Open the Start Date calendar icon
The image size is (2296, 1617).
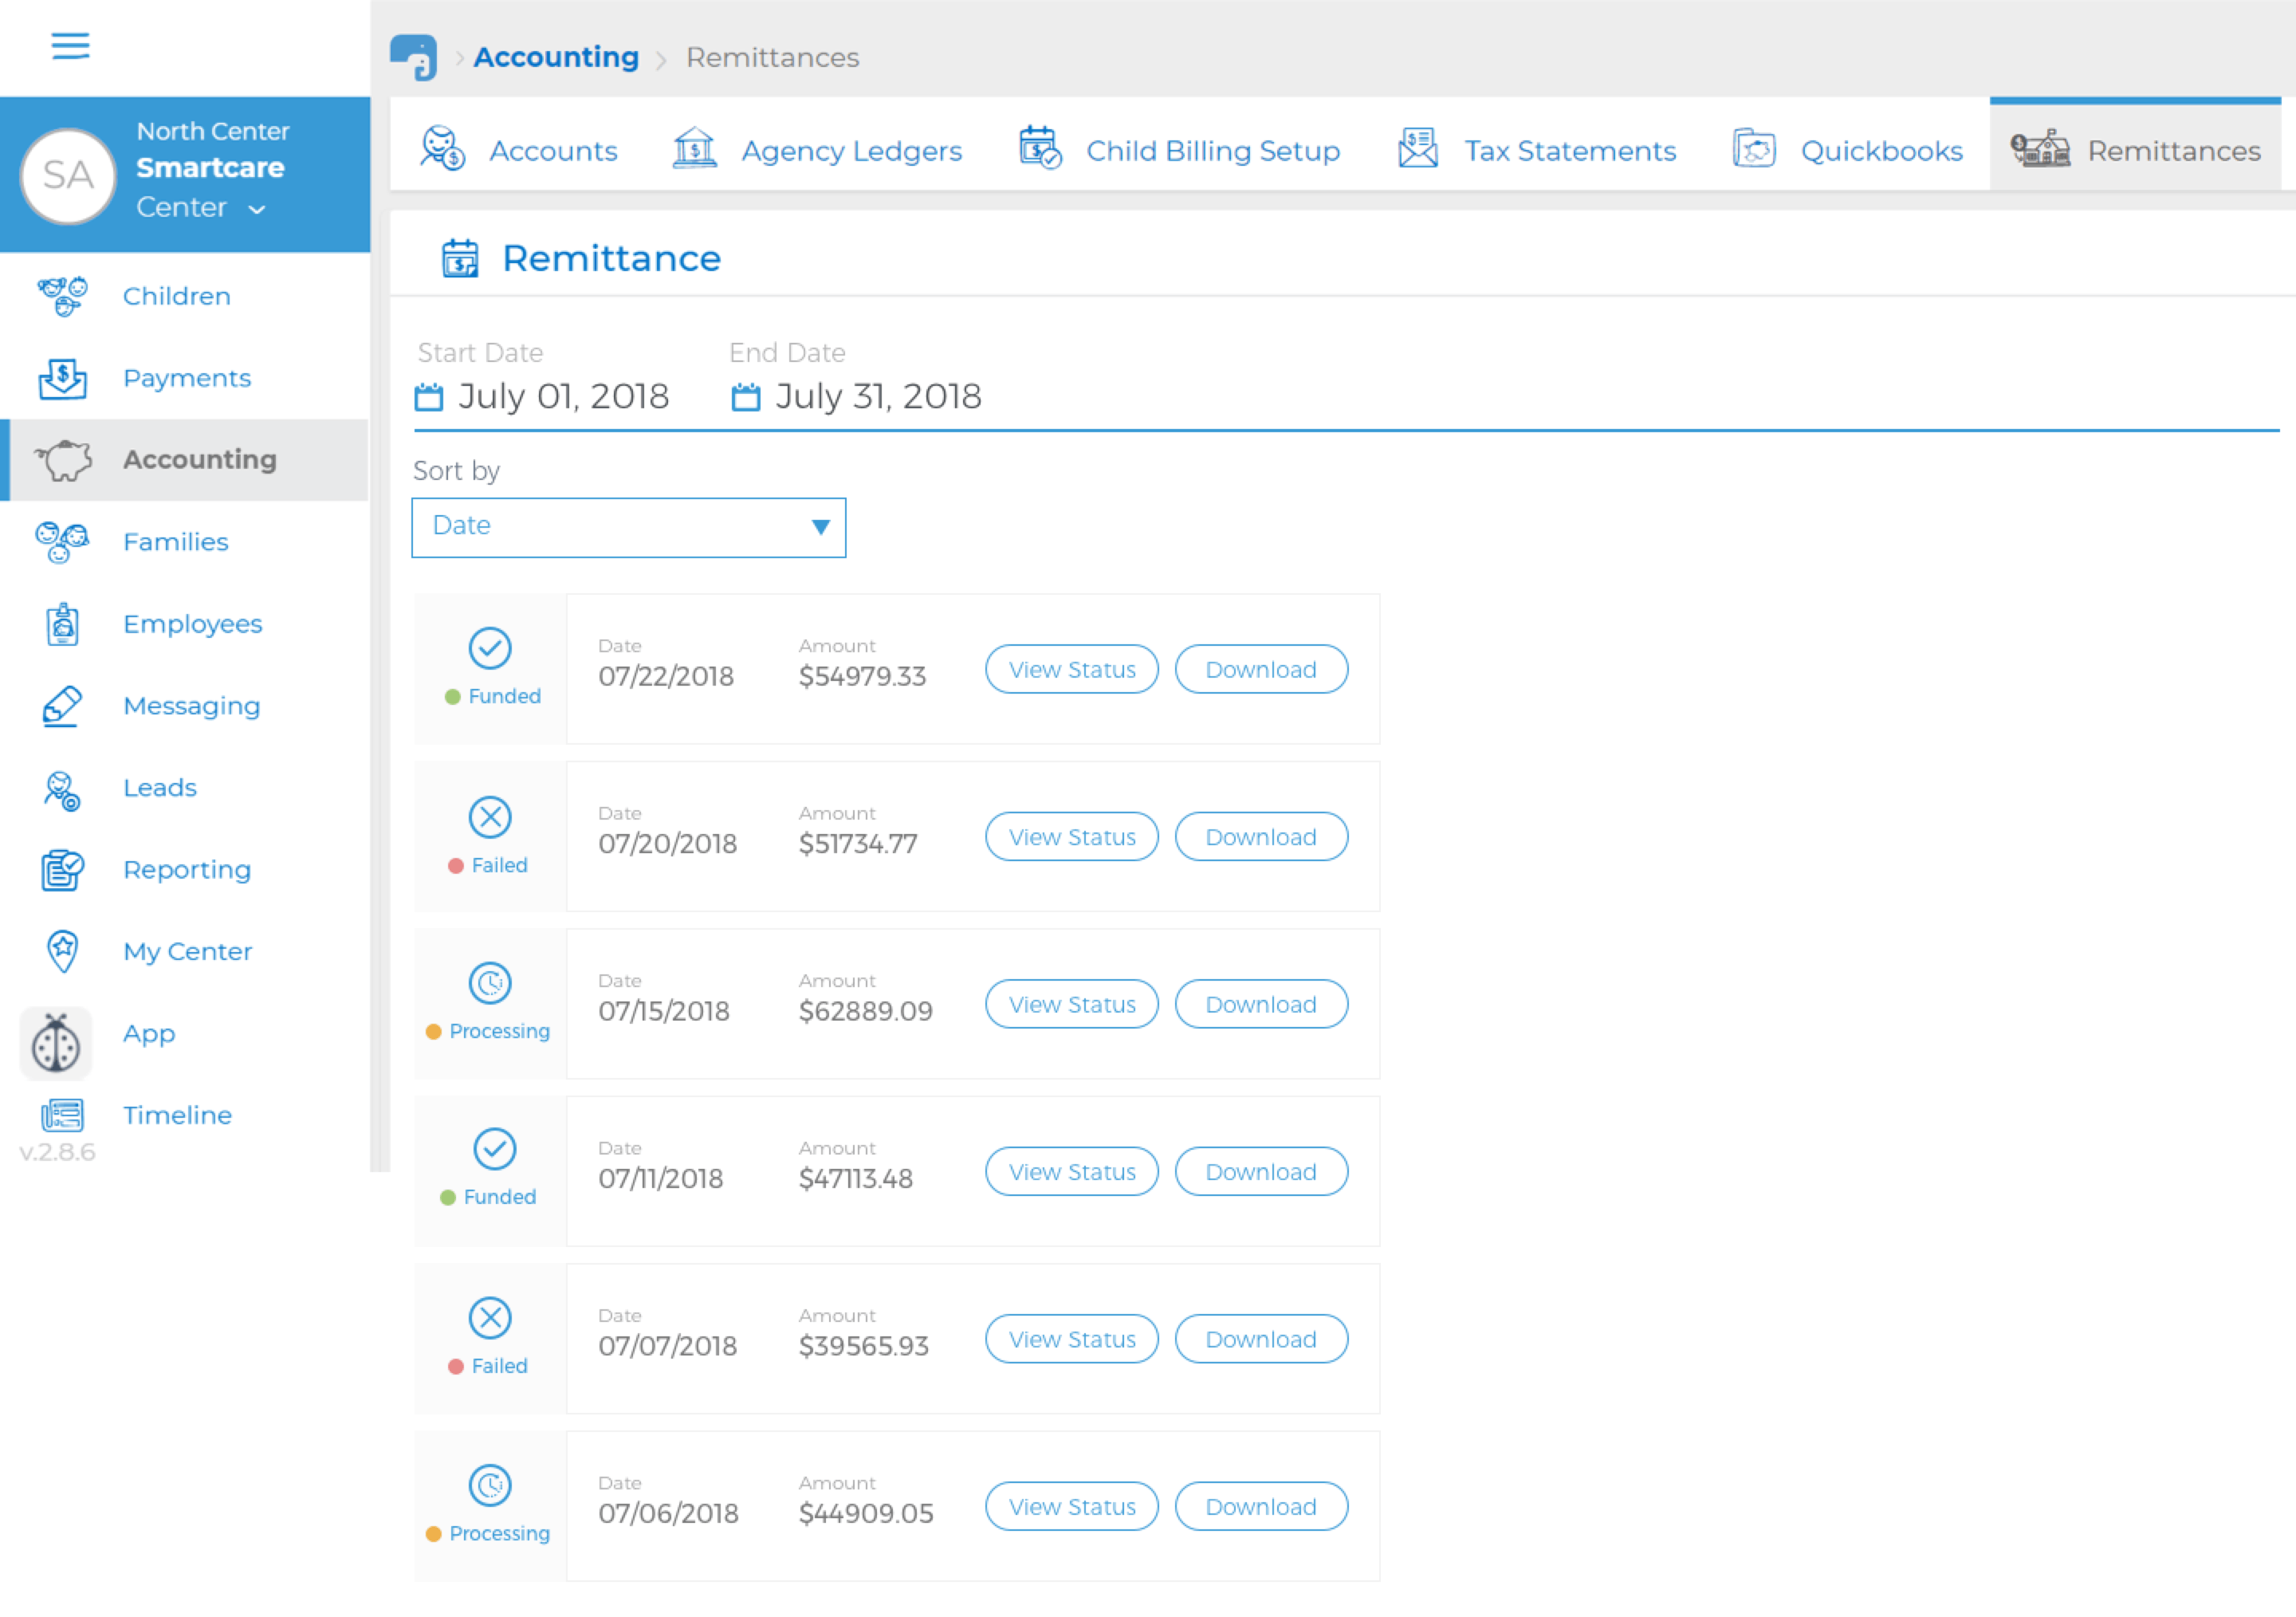429,397
